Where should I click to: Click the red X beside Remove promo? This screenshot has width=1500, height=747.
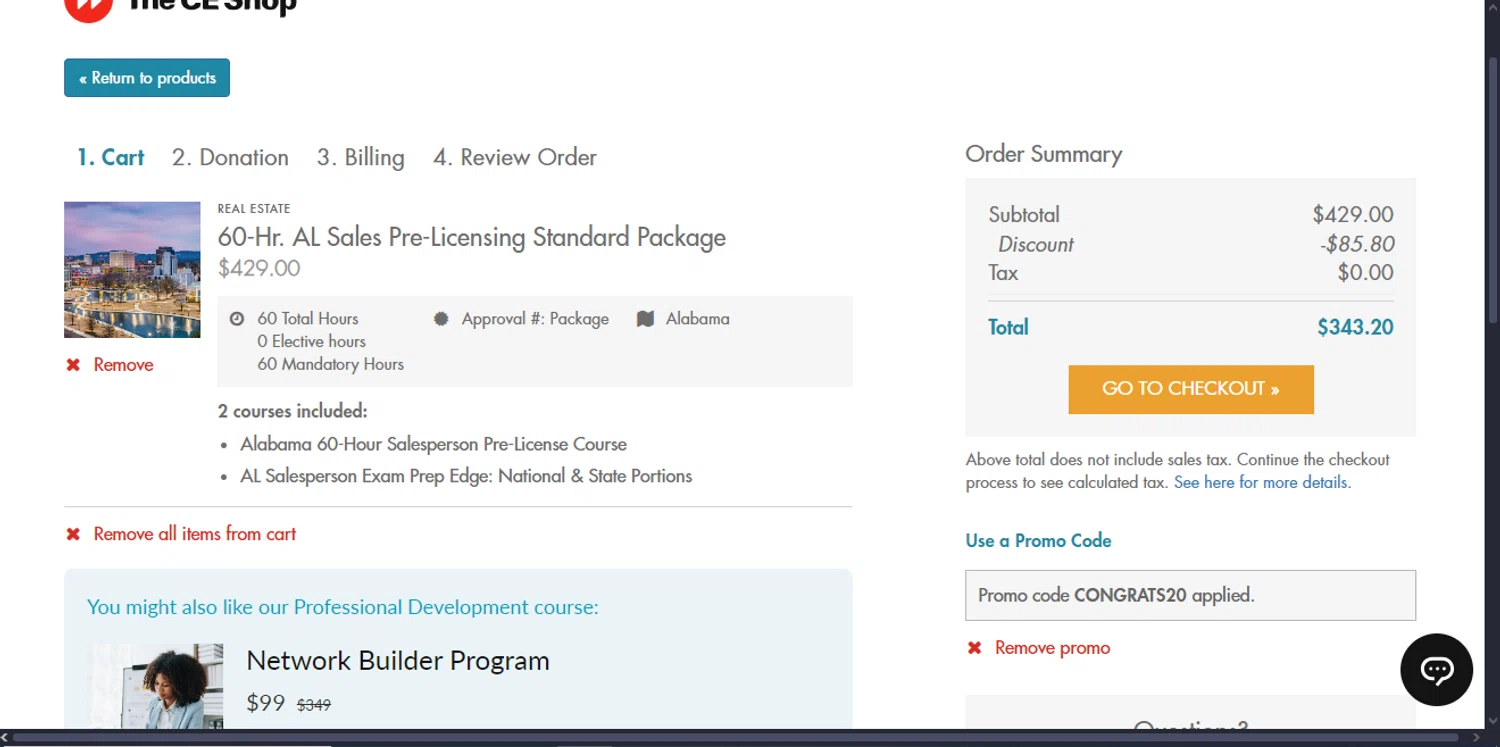[974, 648]
